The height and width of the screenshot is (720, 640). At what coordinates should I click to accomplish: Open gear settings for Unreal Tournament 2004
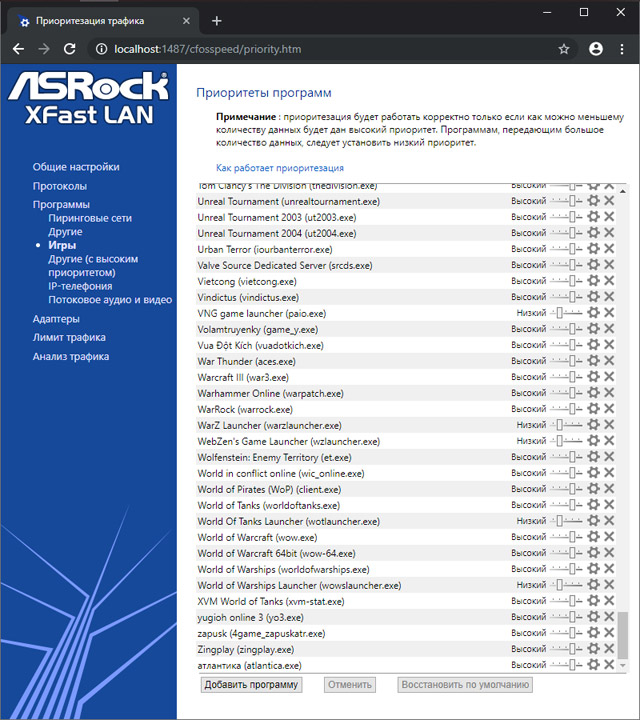click(x=594, y=233)
